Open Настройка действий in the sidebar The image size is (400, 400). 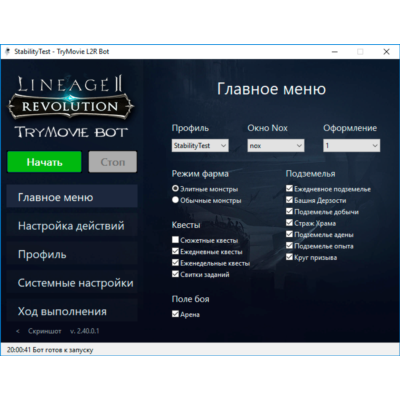pos(72,225)
